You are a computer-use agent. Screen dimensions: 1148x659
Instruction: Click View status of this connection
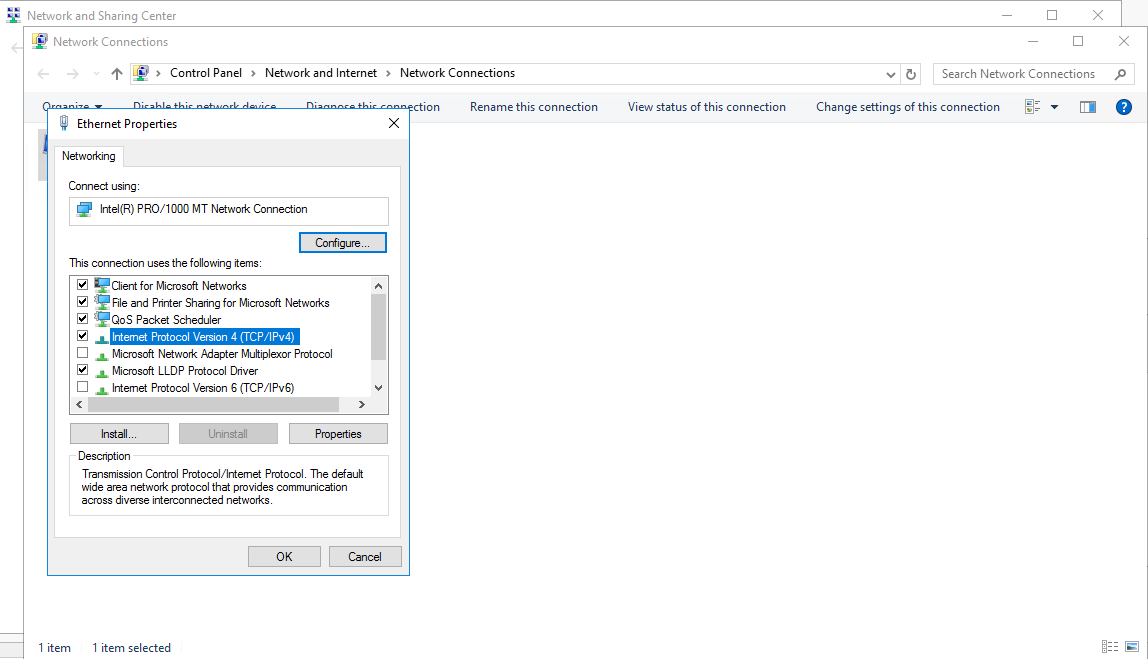(x=707, y=107)
